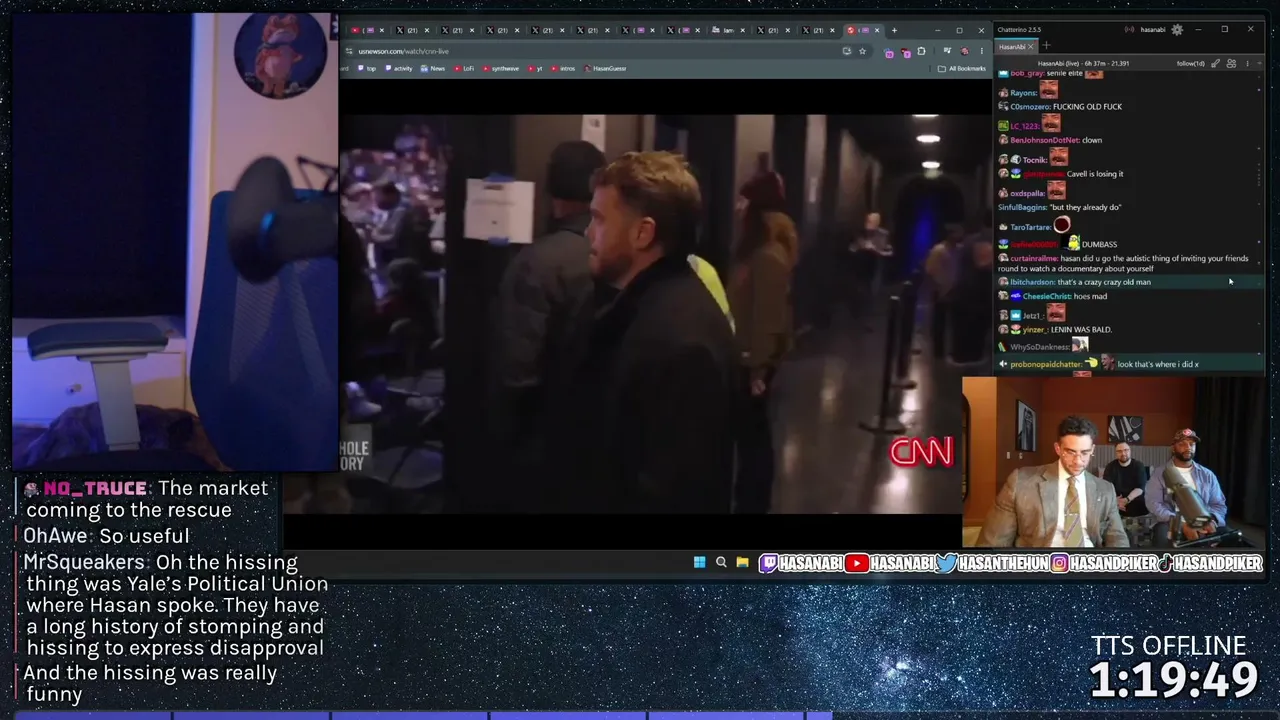Expand the All Bookmarks folder

click(x=962, y=68)
